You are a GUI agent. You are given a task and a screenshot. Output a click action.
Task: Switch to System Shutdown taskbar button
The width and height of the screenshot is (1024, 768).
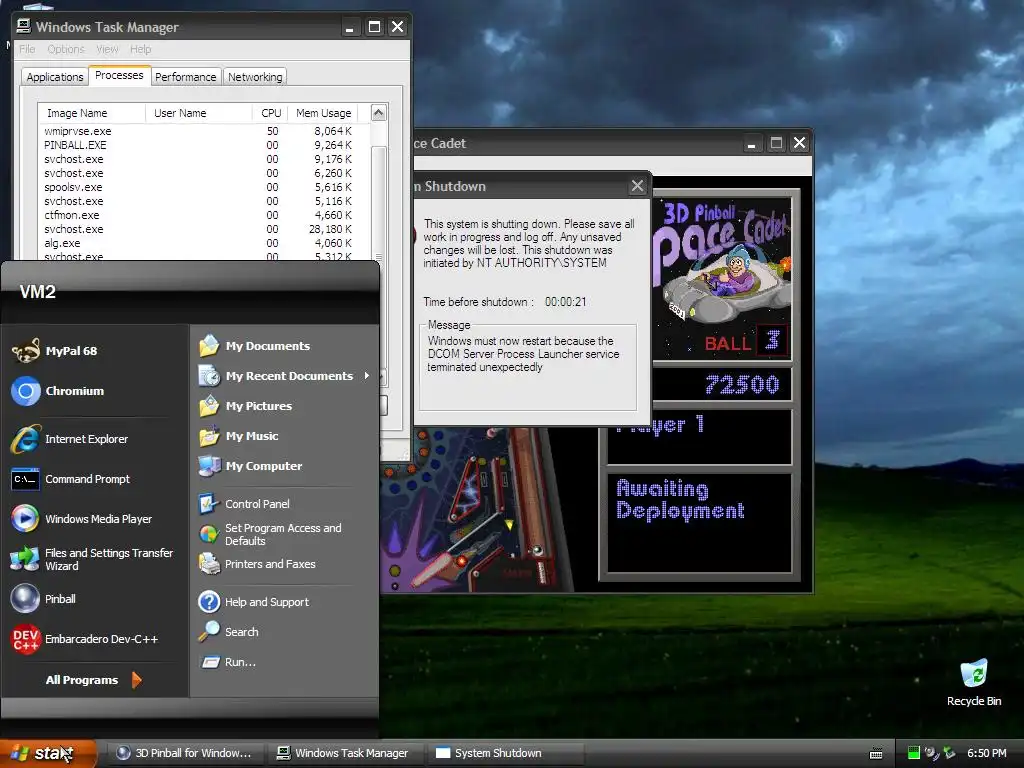(505, 753)
